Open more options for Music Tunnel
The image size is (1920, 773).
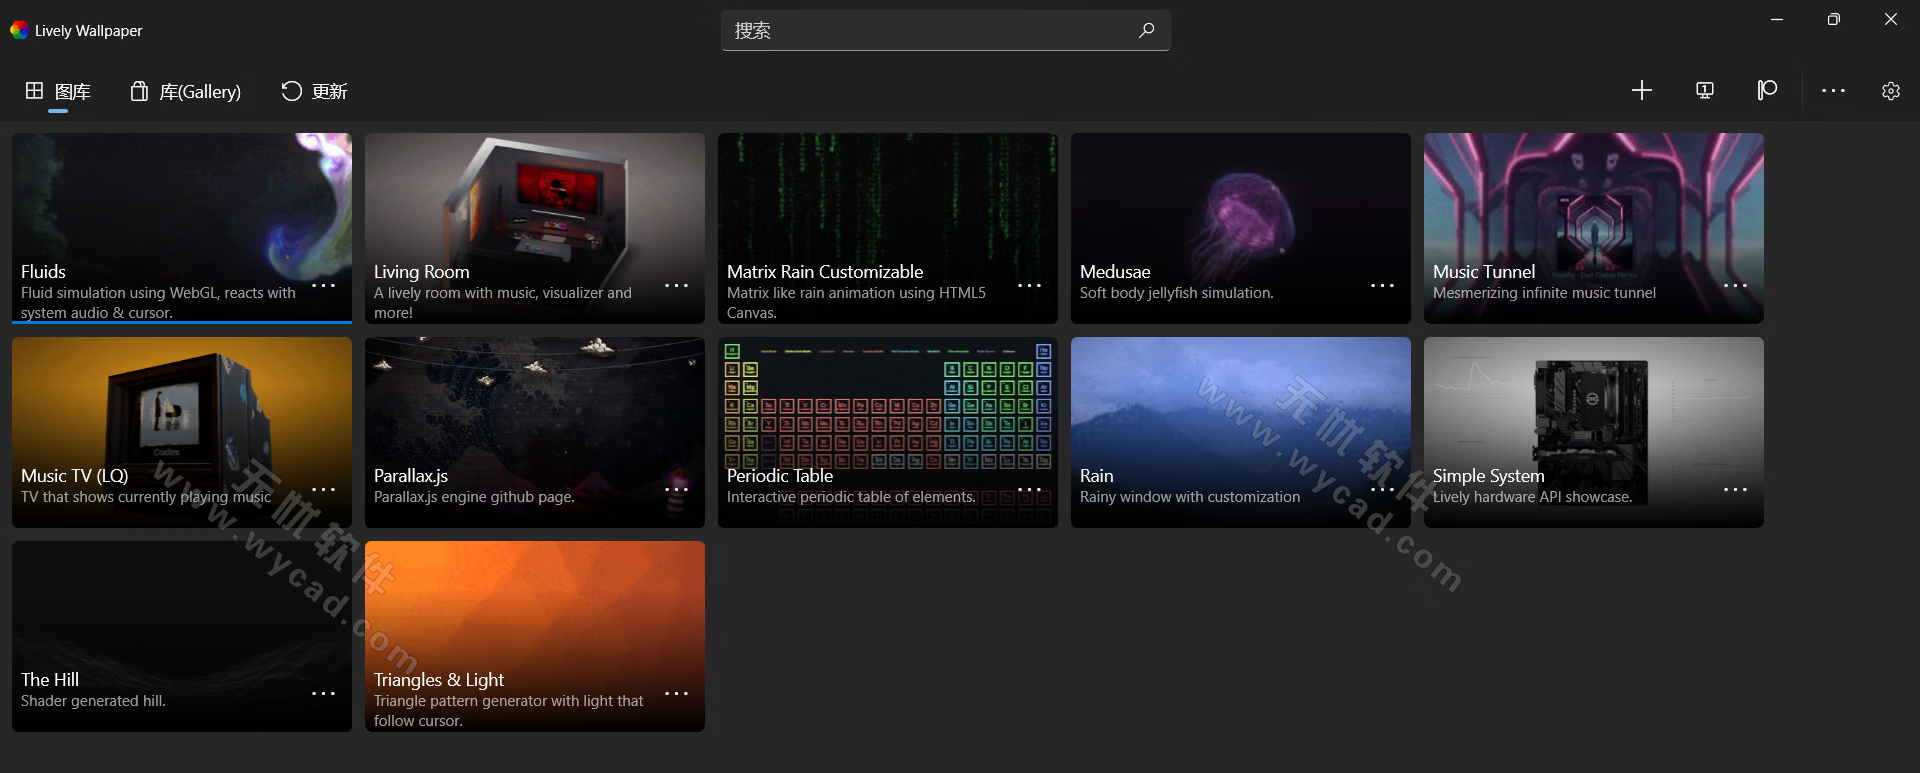point(1735,286)
